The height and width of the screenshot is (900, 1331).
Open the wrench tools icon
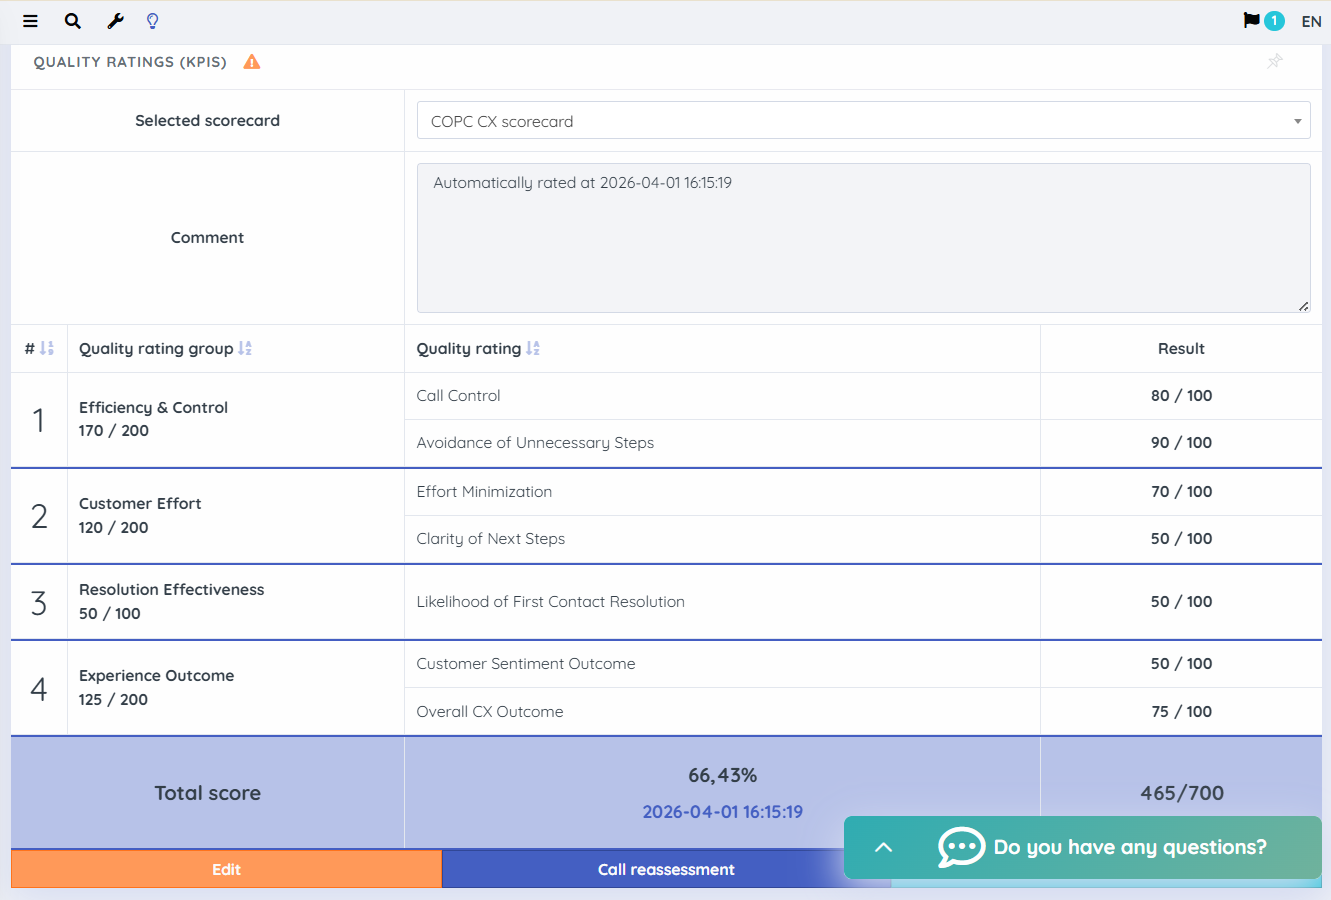click(x=115, y=21)
